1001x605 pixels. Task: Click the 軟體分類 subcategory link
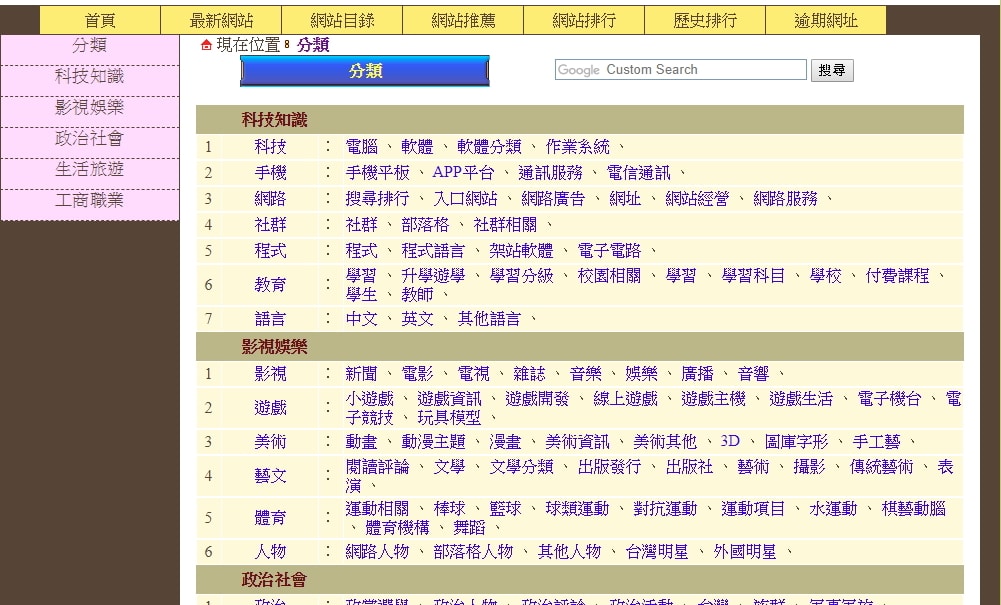[489, 147]
